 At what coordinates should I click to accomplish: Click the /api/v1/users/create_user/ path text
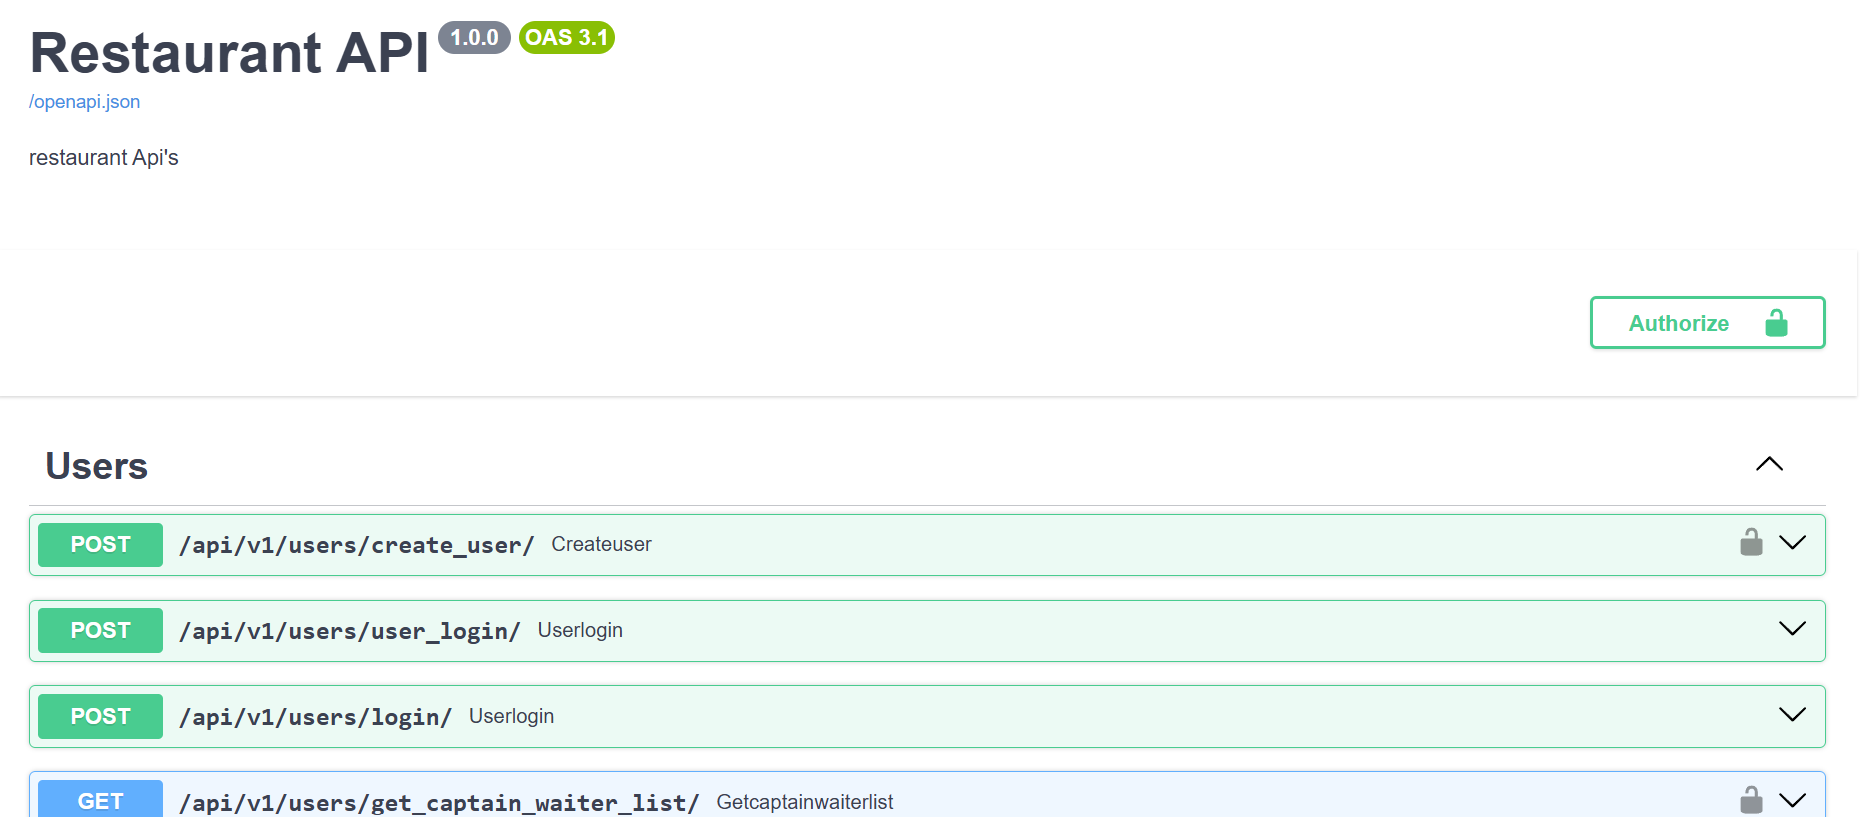356,546
